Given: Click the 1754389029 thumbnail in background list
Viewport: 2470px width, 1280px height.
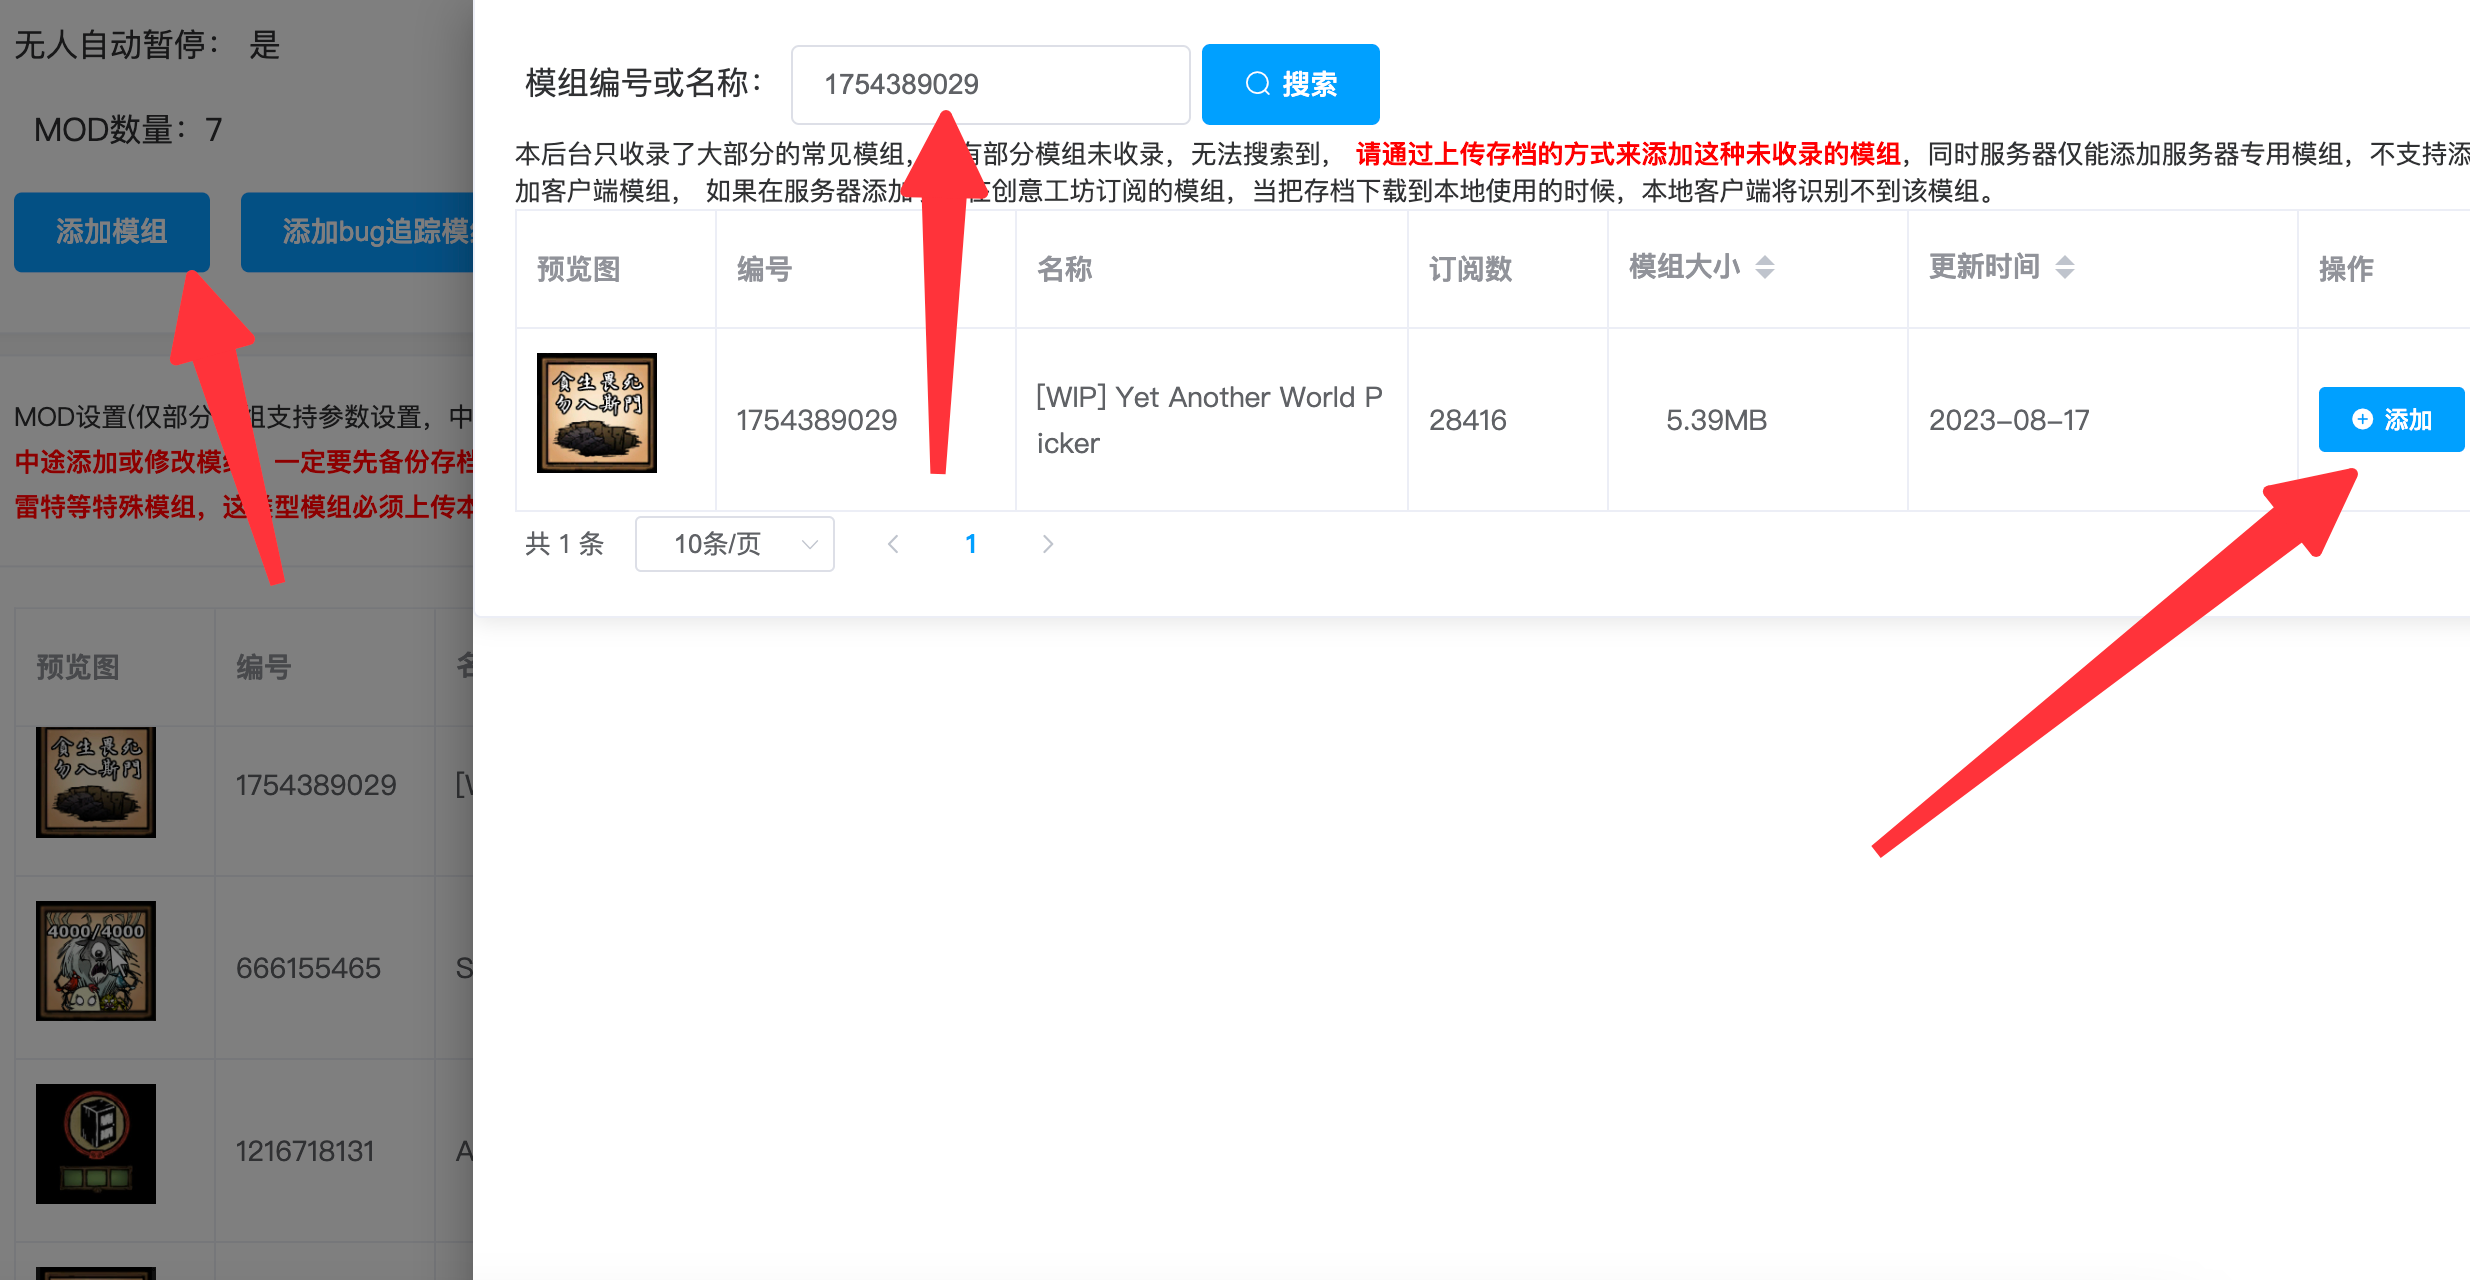Looking at the screenshot, I should pos(96,782).
